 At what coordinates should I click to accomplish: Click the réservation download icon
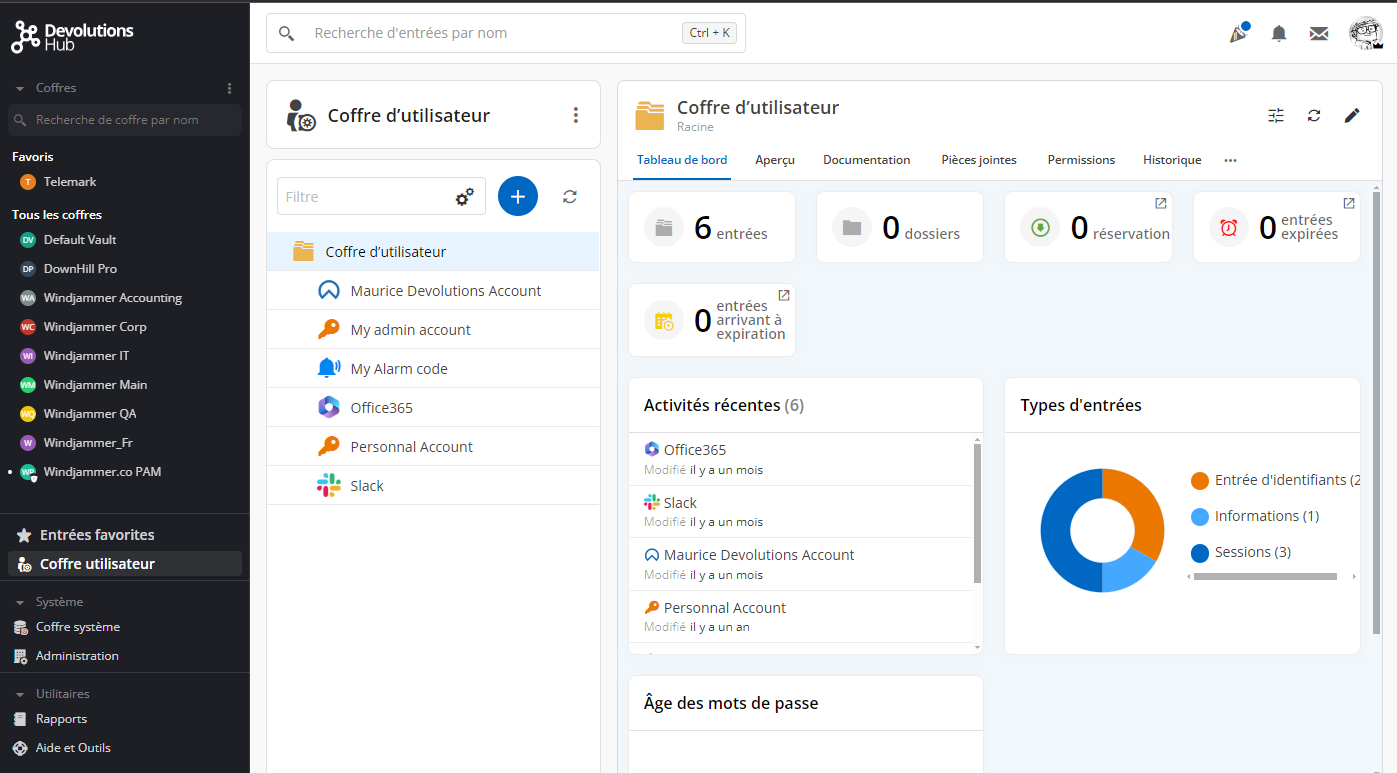(x=1040, y=227)
